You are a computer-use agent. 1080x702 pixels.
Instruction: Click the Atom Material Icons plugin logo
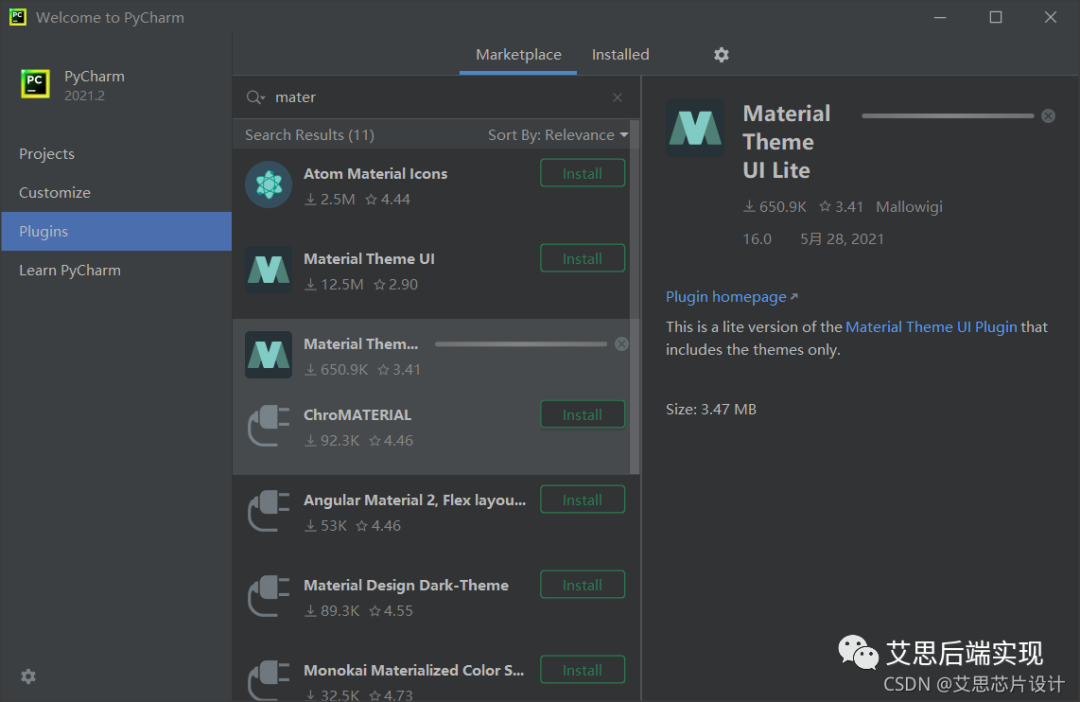pos(268,185)
